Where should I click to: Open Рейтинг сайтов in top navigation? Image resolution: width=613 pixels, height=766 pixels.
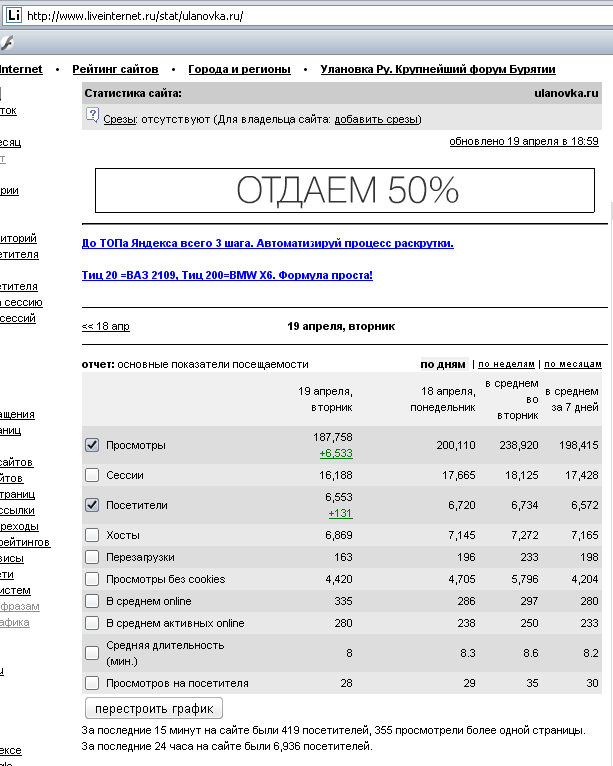(115, 69)
